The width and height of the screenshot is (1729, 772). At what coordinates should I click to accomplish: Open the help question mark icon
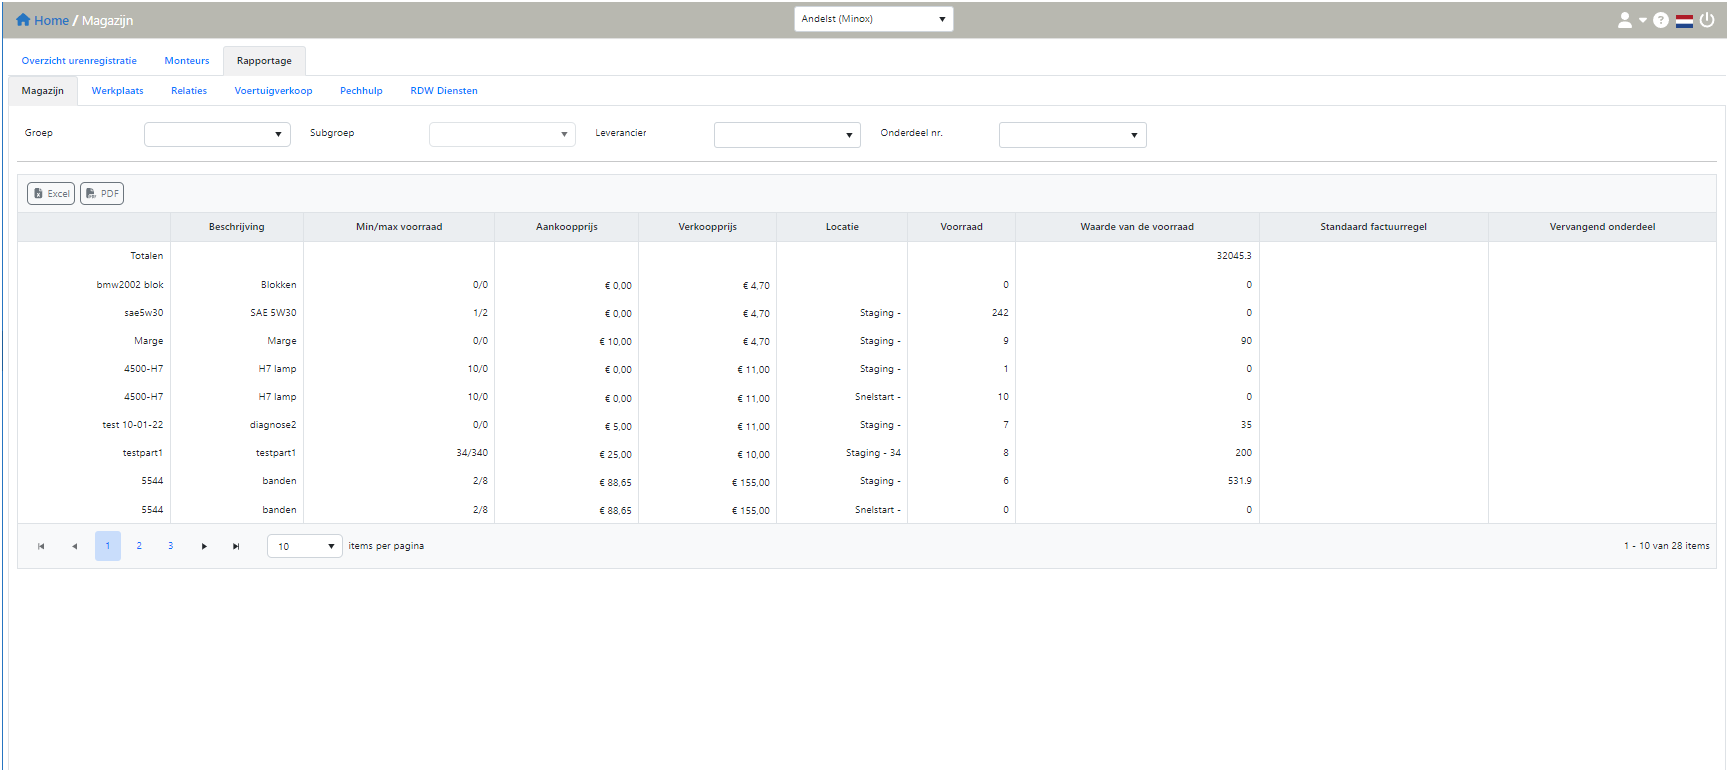[1661, 20]
